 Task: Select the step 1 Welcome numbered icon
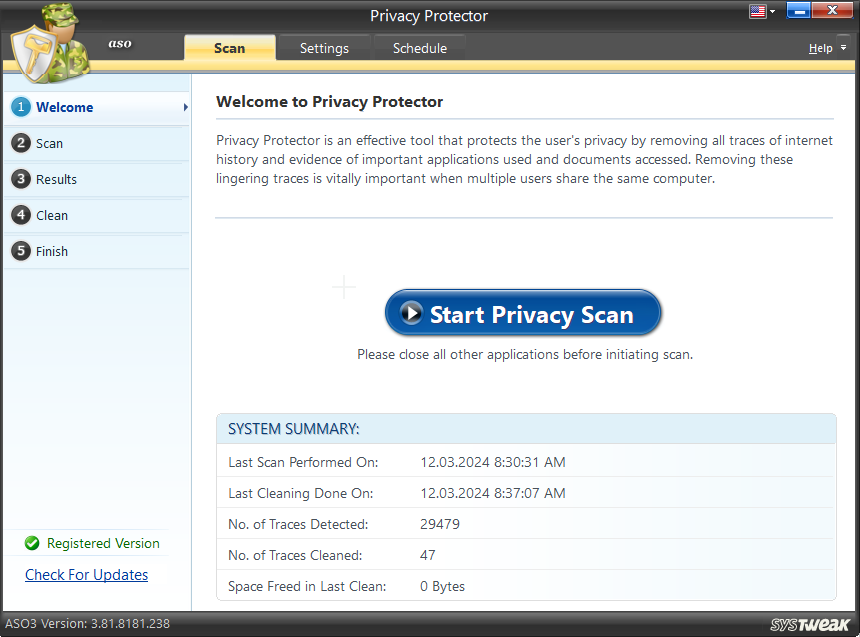coord(21,107)
